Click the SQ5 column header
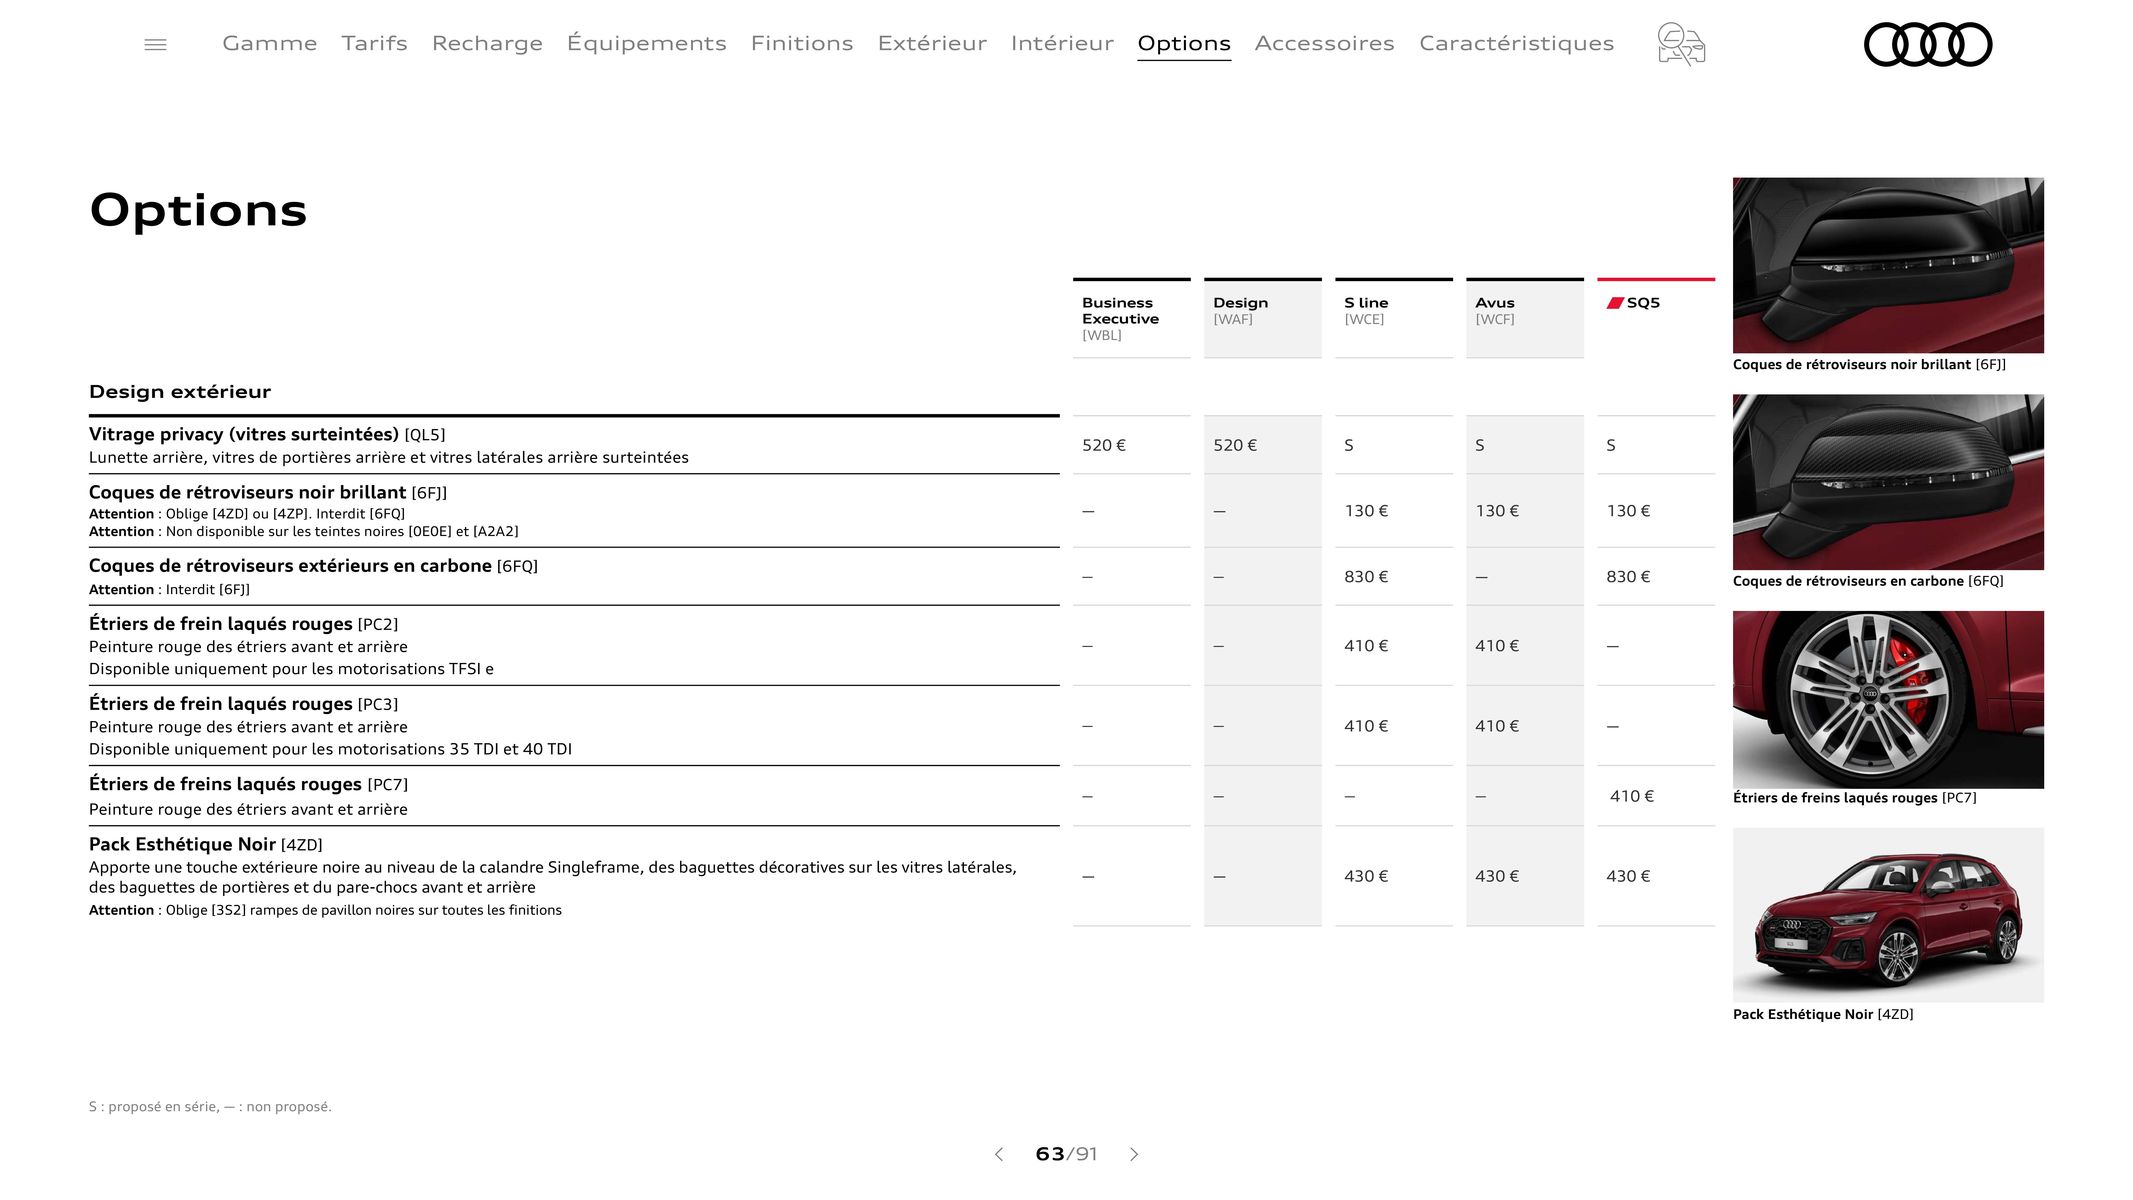 click(1655, 318)
